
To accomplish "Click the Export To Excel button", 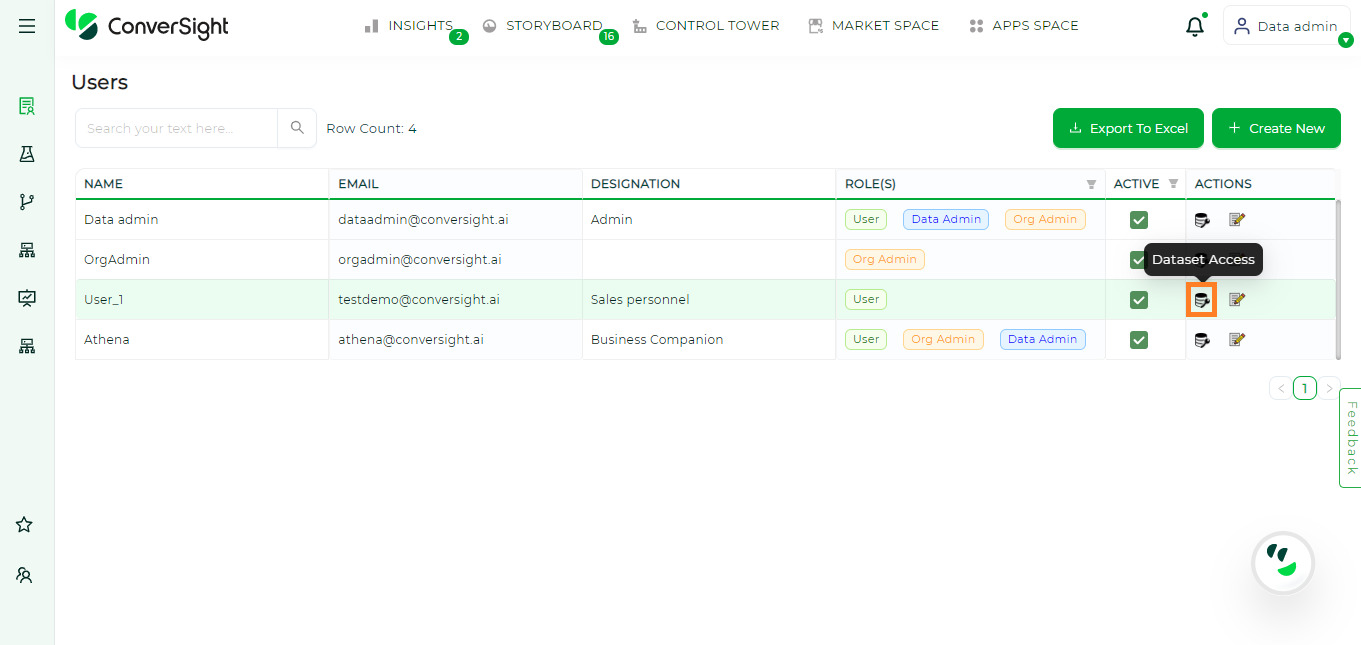I will tap(1128, 128).
